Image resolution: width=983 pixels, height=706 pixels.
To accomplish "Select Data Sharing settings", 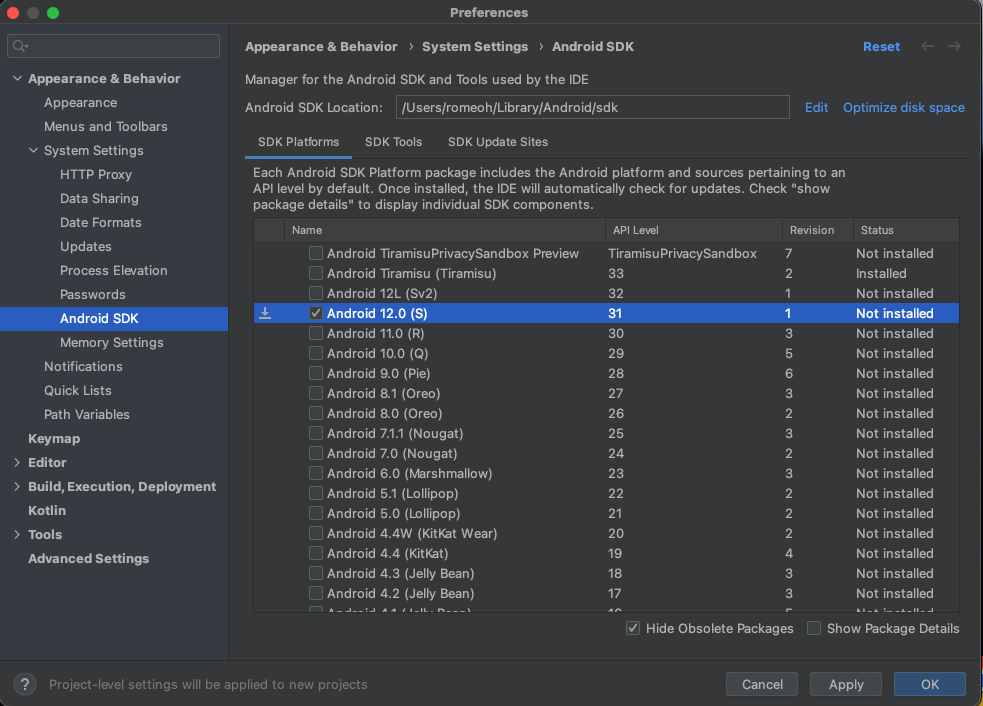I will pos(99,198).
